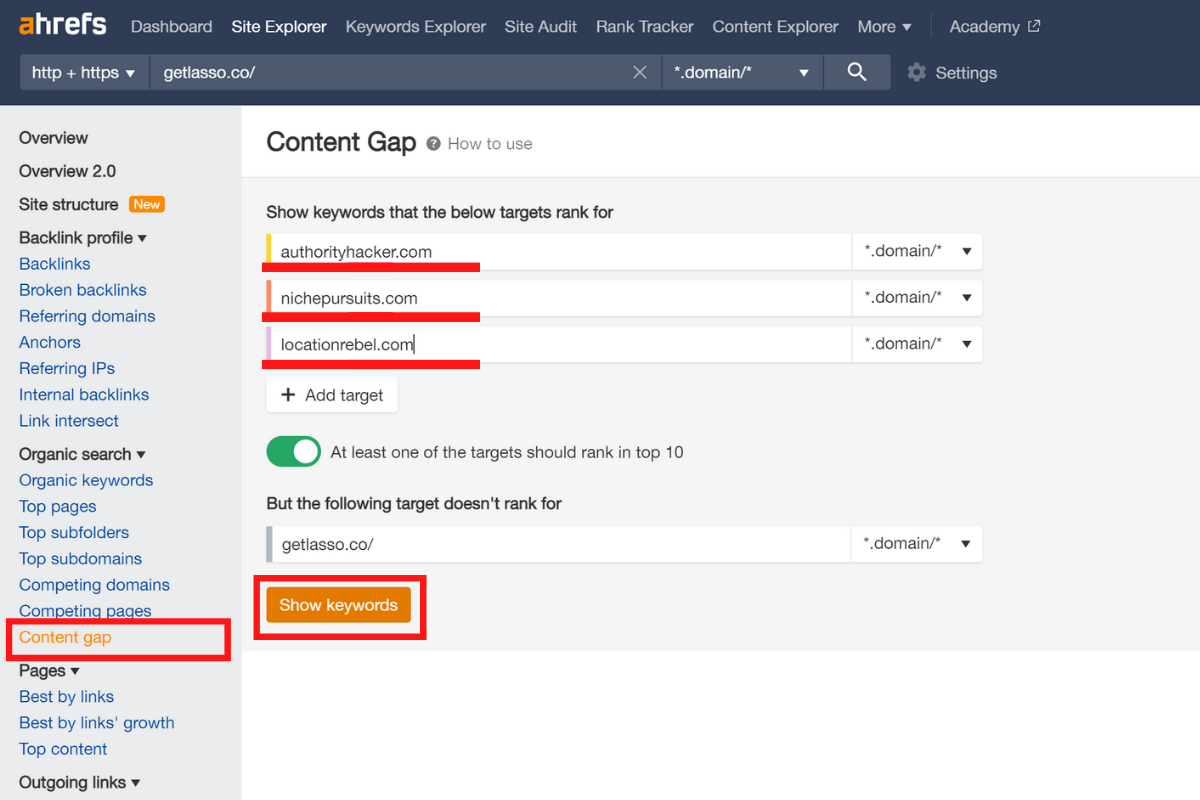The width and height of the screenshot is (1200, 800).
Task: Open Site Explorer tab
Action: pyautogui.click(x=279, y=27)
